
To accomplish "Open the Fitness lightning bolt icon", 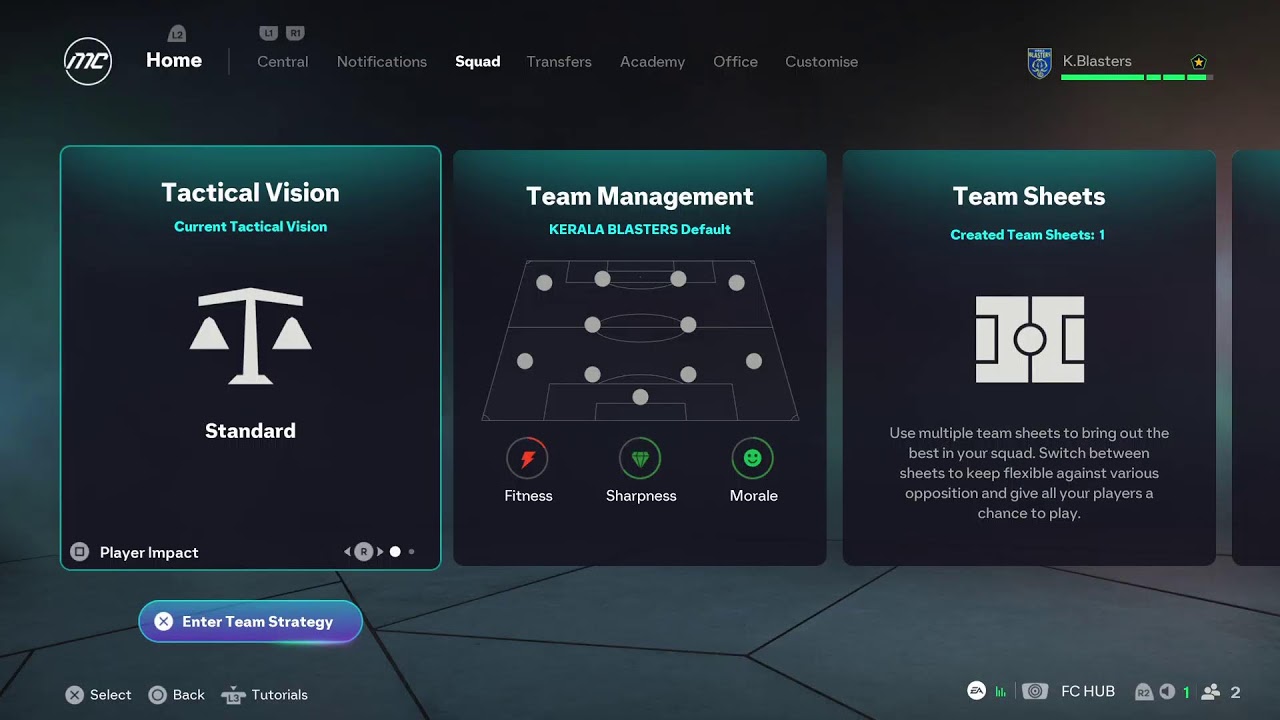I will point(528,459).
